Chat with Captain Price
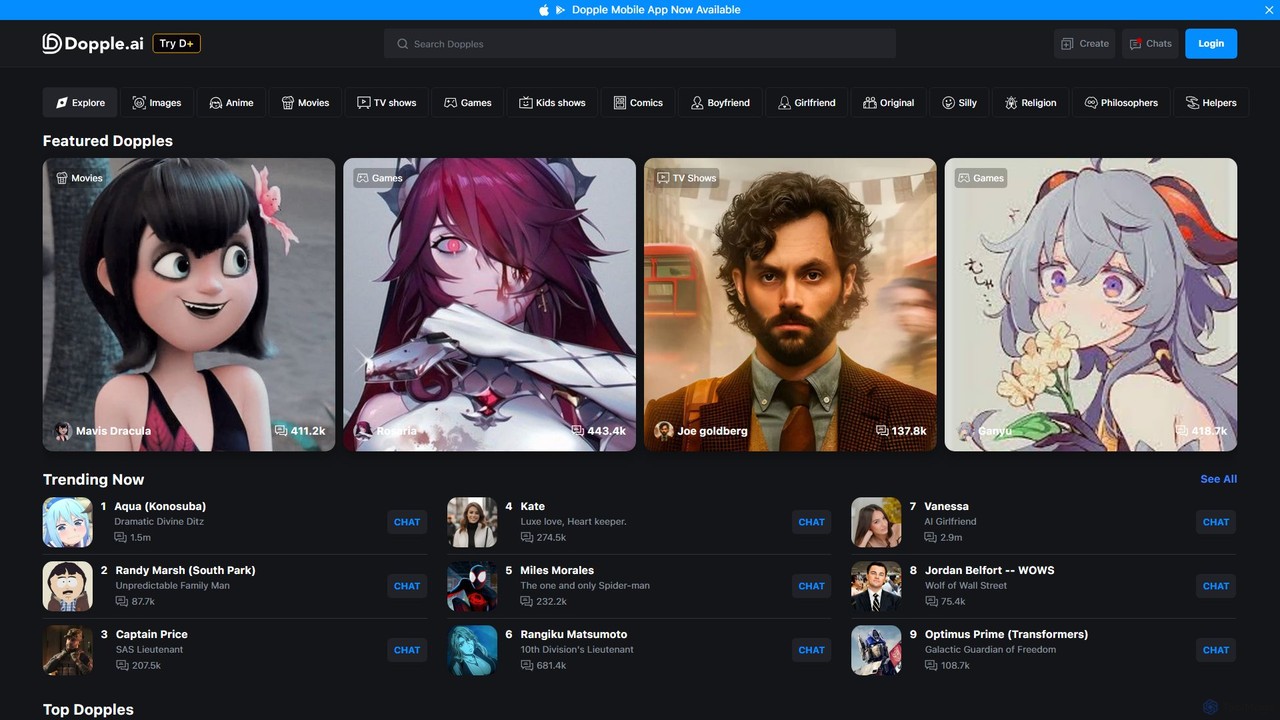Screen dimensions: 1280x720 [x=407, y=650]
